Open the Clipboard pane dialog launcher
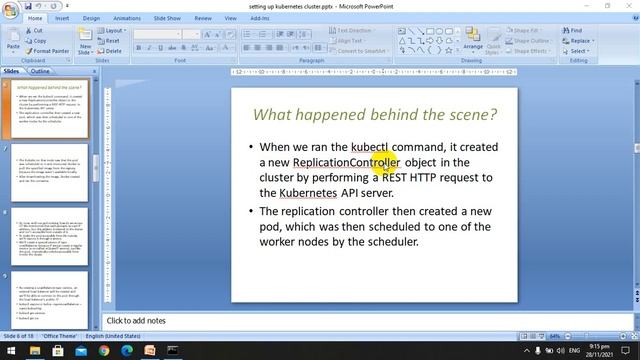The image size is (640, 360). [68, 60]
